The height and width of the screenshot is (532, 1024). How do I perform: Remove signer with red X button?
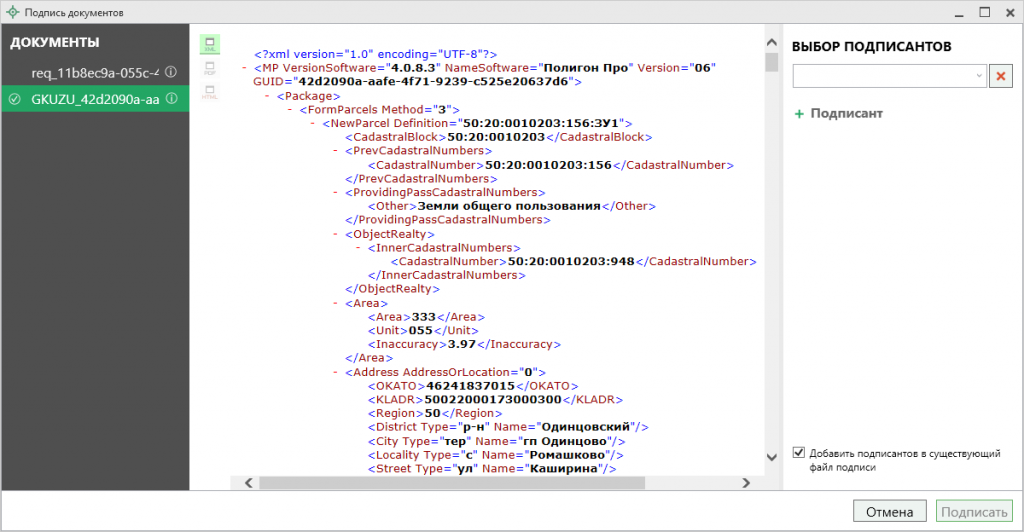click(1000, 76)
